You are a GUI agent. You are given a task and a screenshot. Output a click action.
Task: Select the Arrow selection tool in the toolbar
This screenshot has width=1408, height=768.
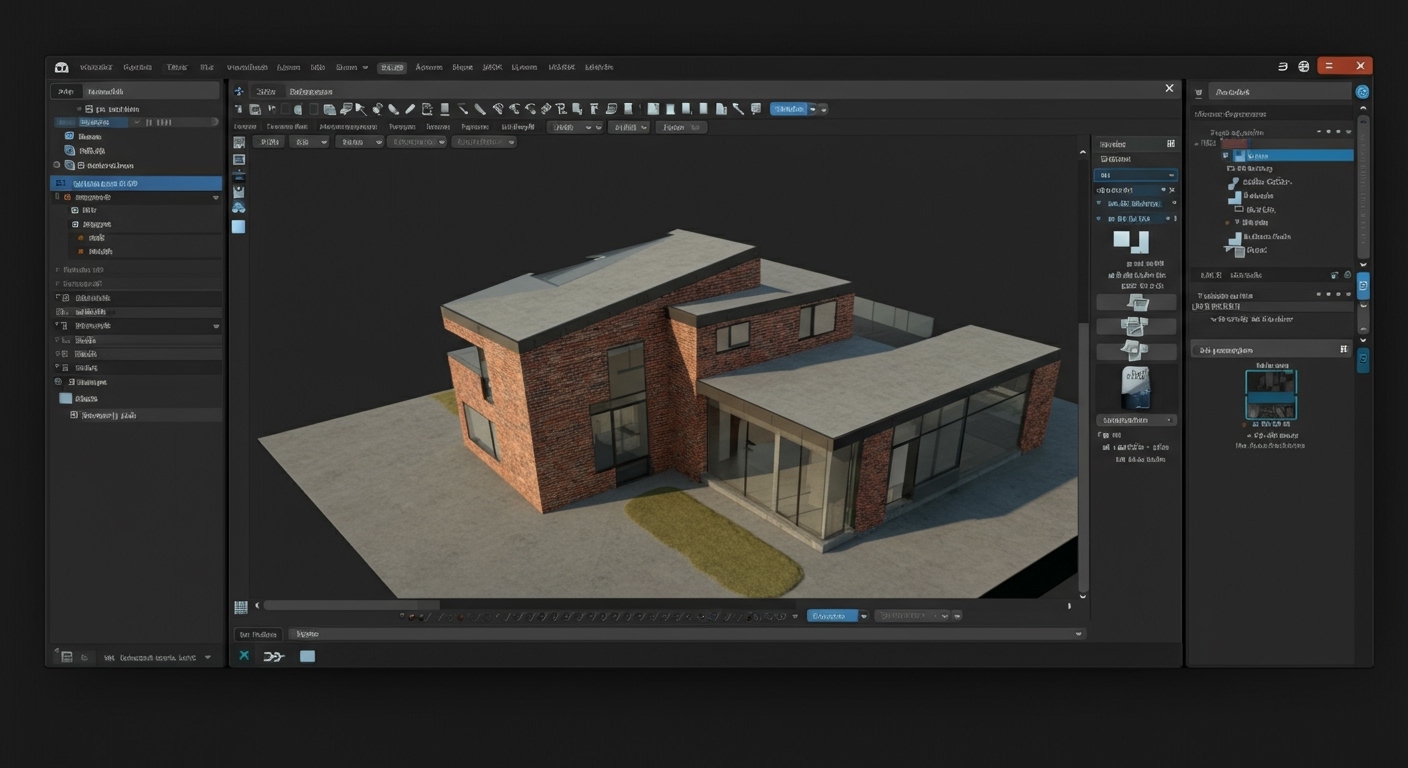pyautogui.click(x=360, y=108)
